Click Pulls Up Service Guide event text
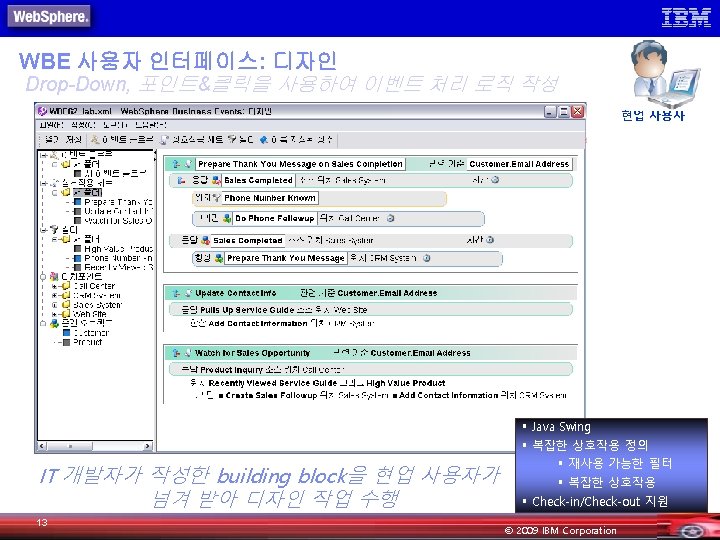Viewport: 720px width, 540px height. 247,310
